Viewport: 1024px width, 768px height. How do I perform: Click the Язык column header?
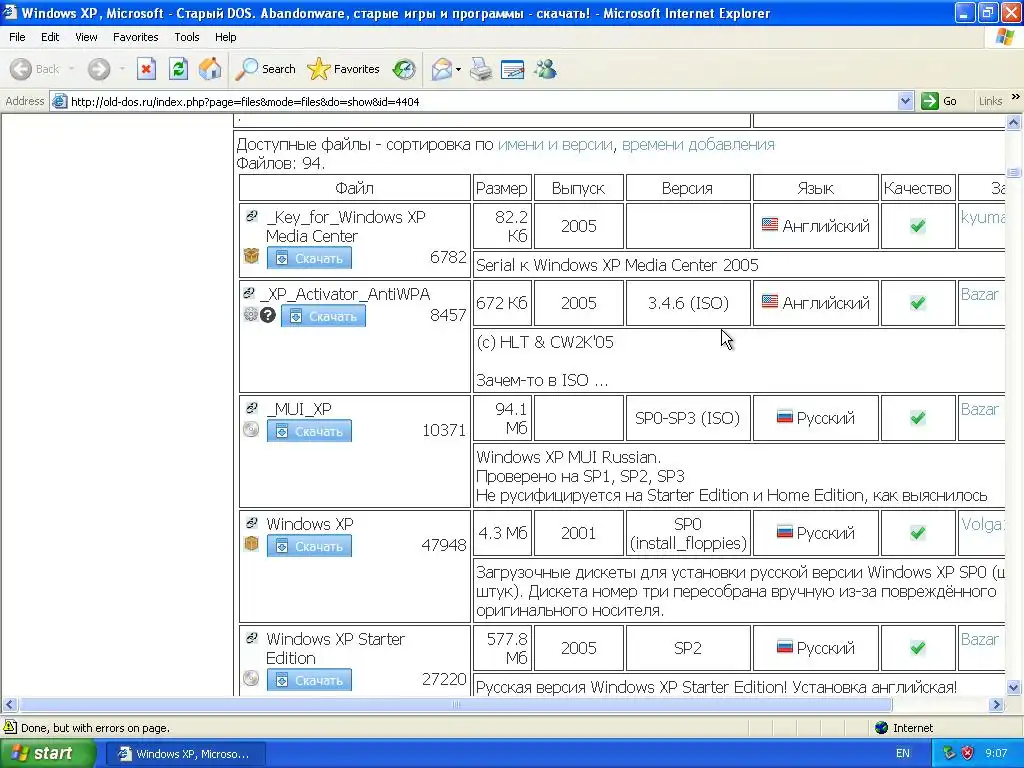[x=816, y=188]
